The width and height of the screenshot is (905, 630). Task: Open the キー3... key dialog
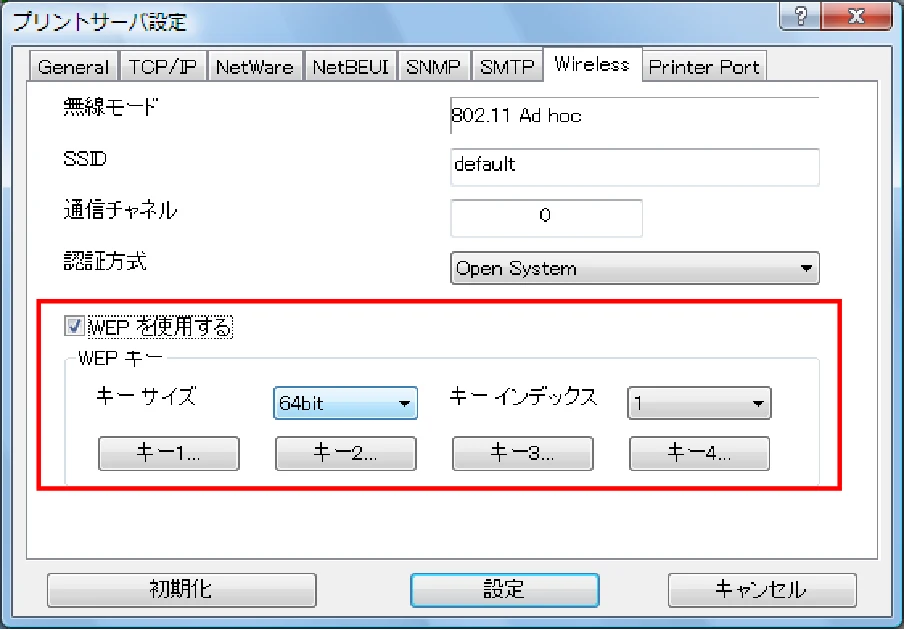pyautogui.click(x=522, y=453)
